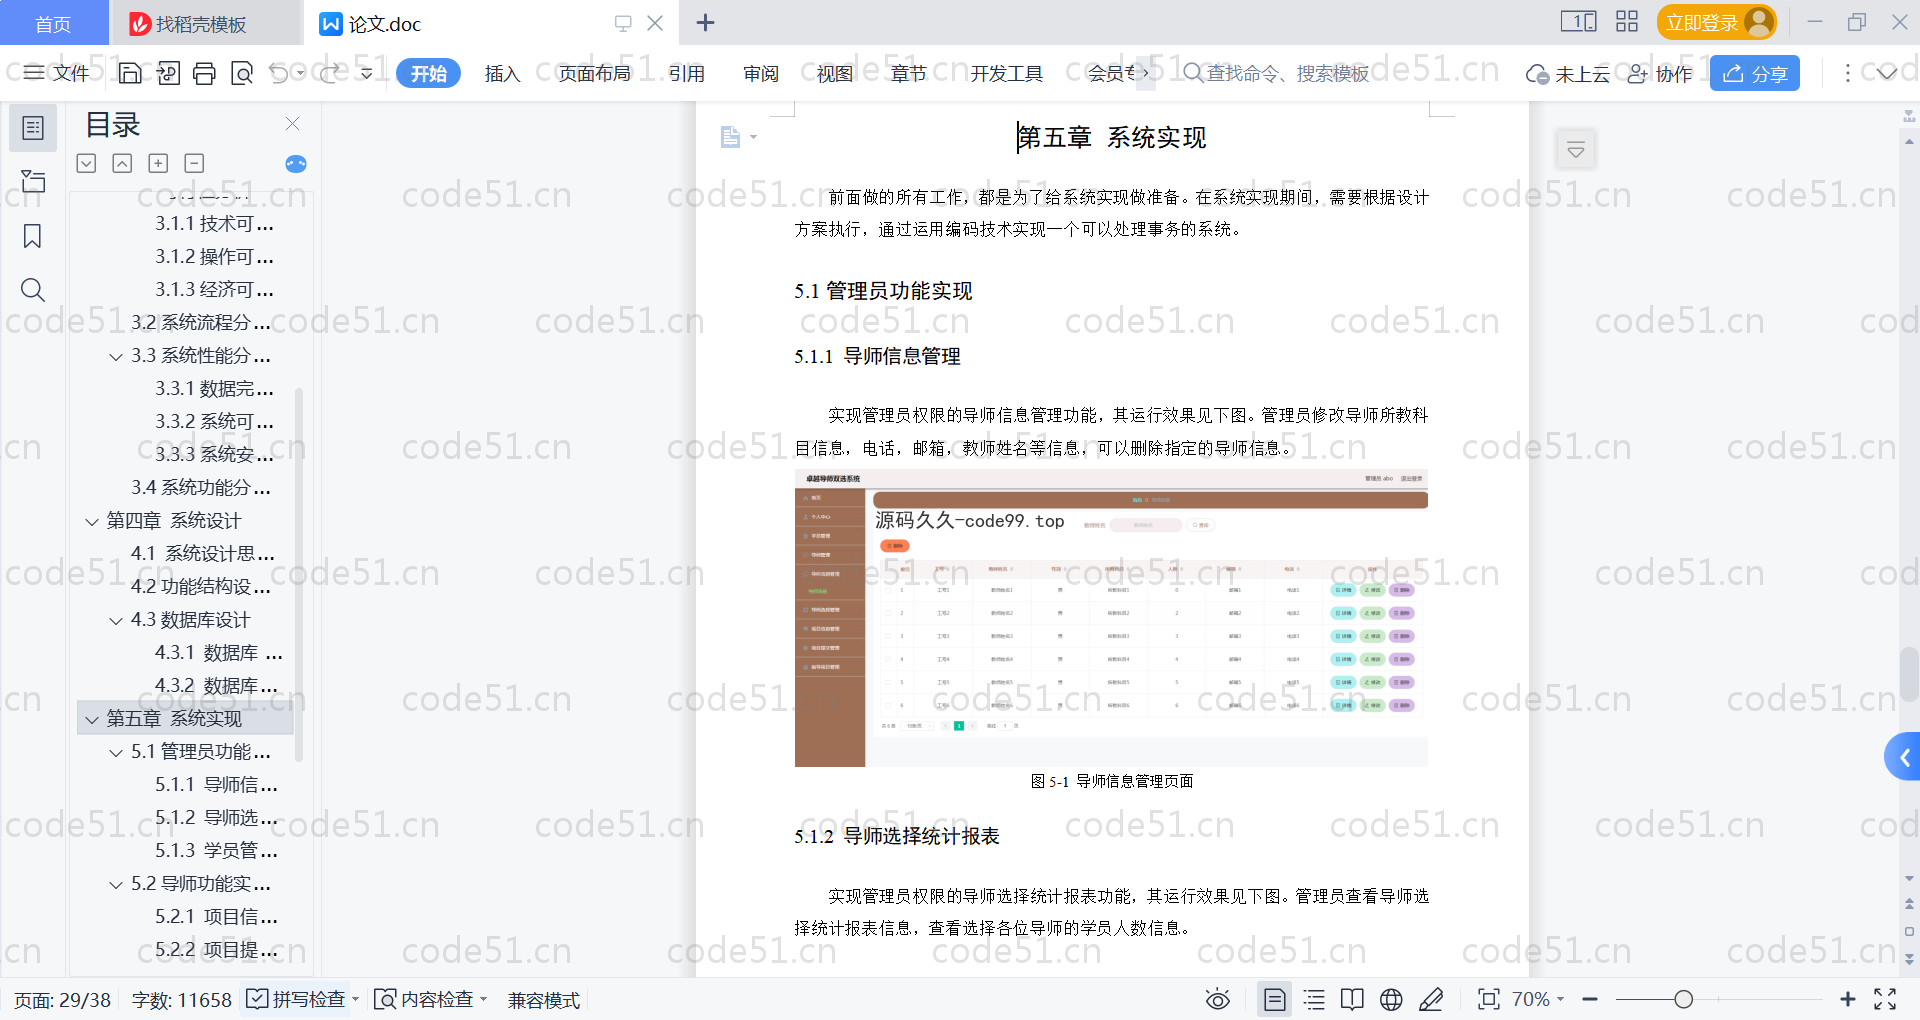Click collapse-all icon in 目录 panel

coord(122,163)
